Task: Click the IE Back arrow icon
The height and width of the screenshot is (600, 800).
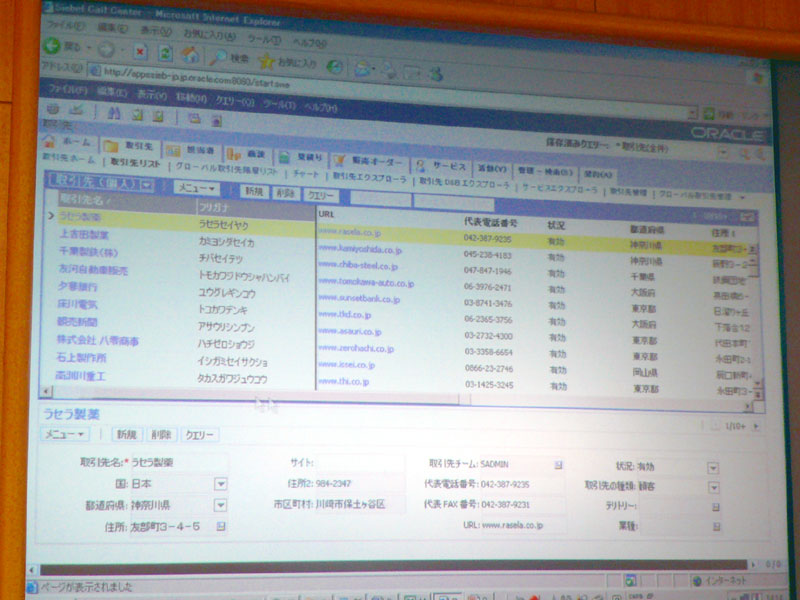Action: click(52, 45)
